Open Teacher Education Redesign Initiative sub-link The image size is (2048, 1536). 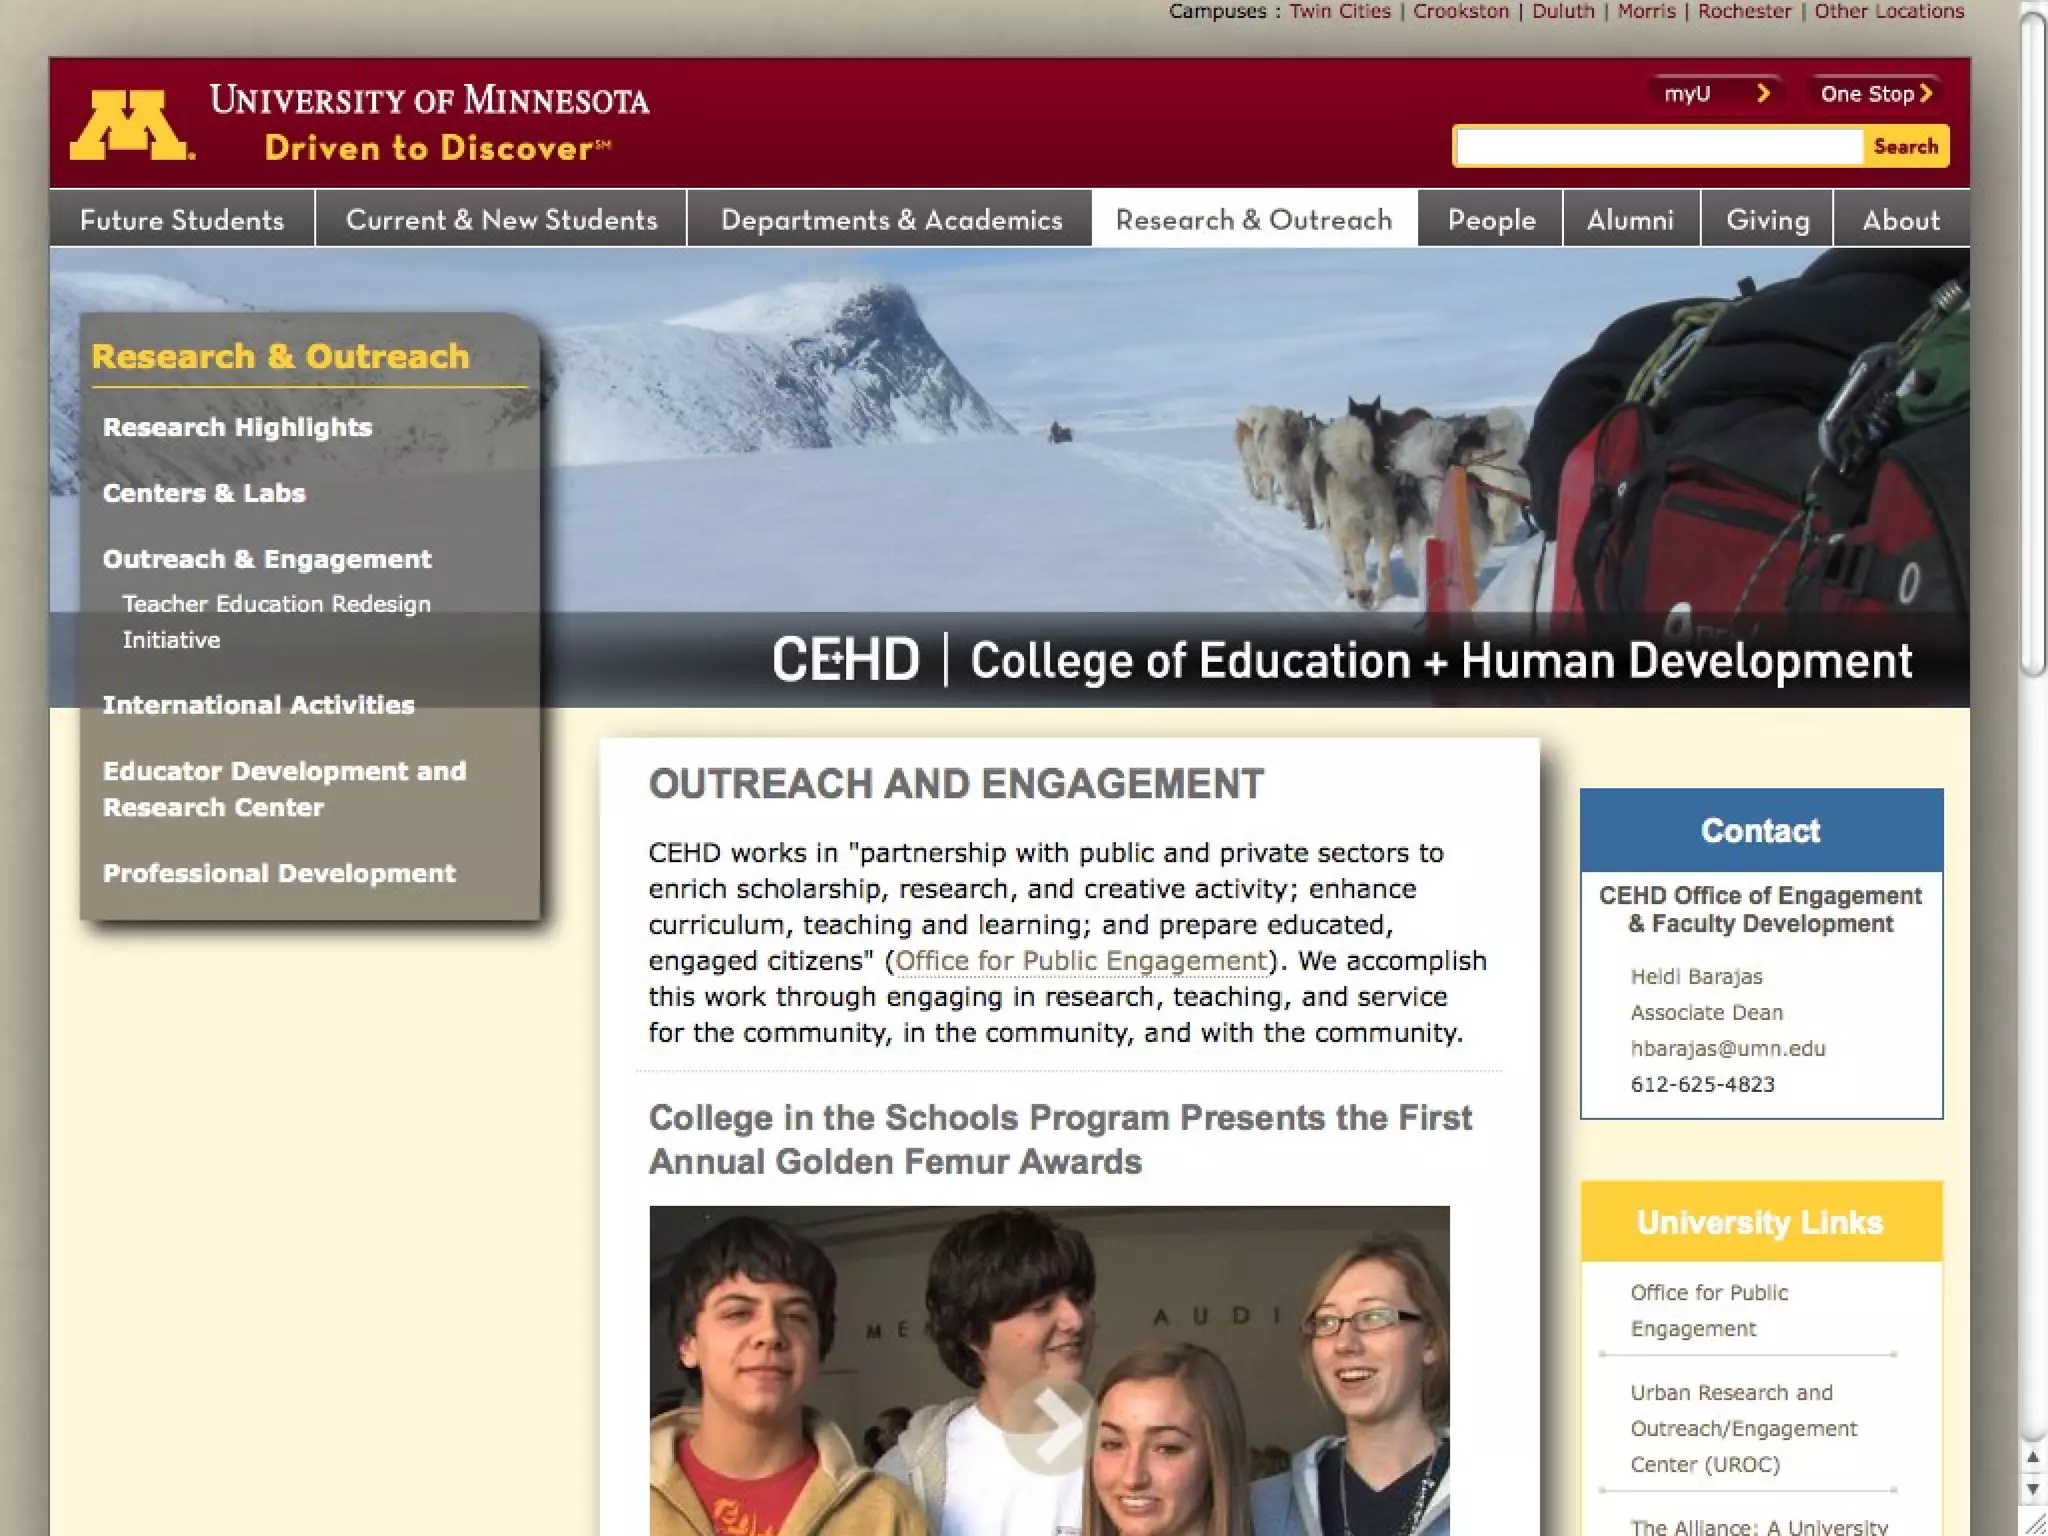(276, 621)
